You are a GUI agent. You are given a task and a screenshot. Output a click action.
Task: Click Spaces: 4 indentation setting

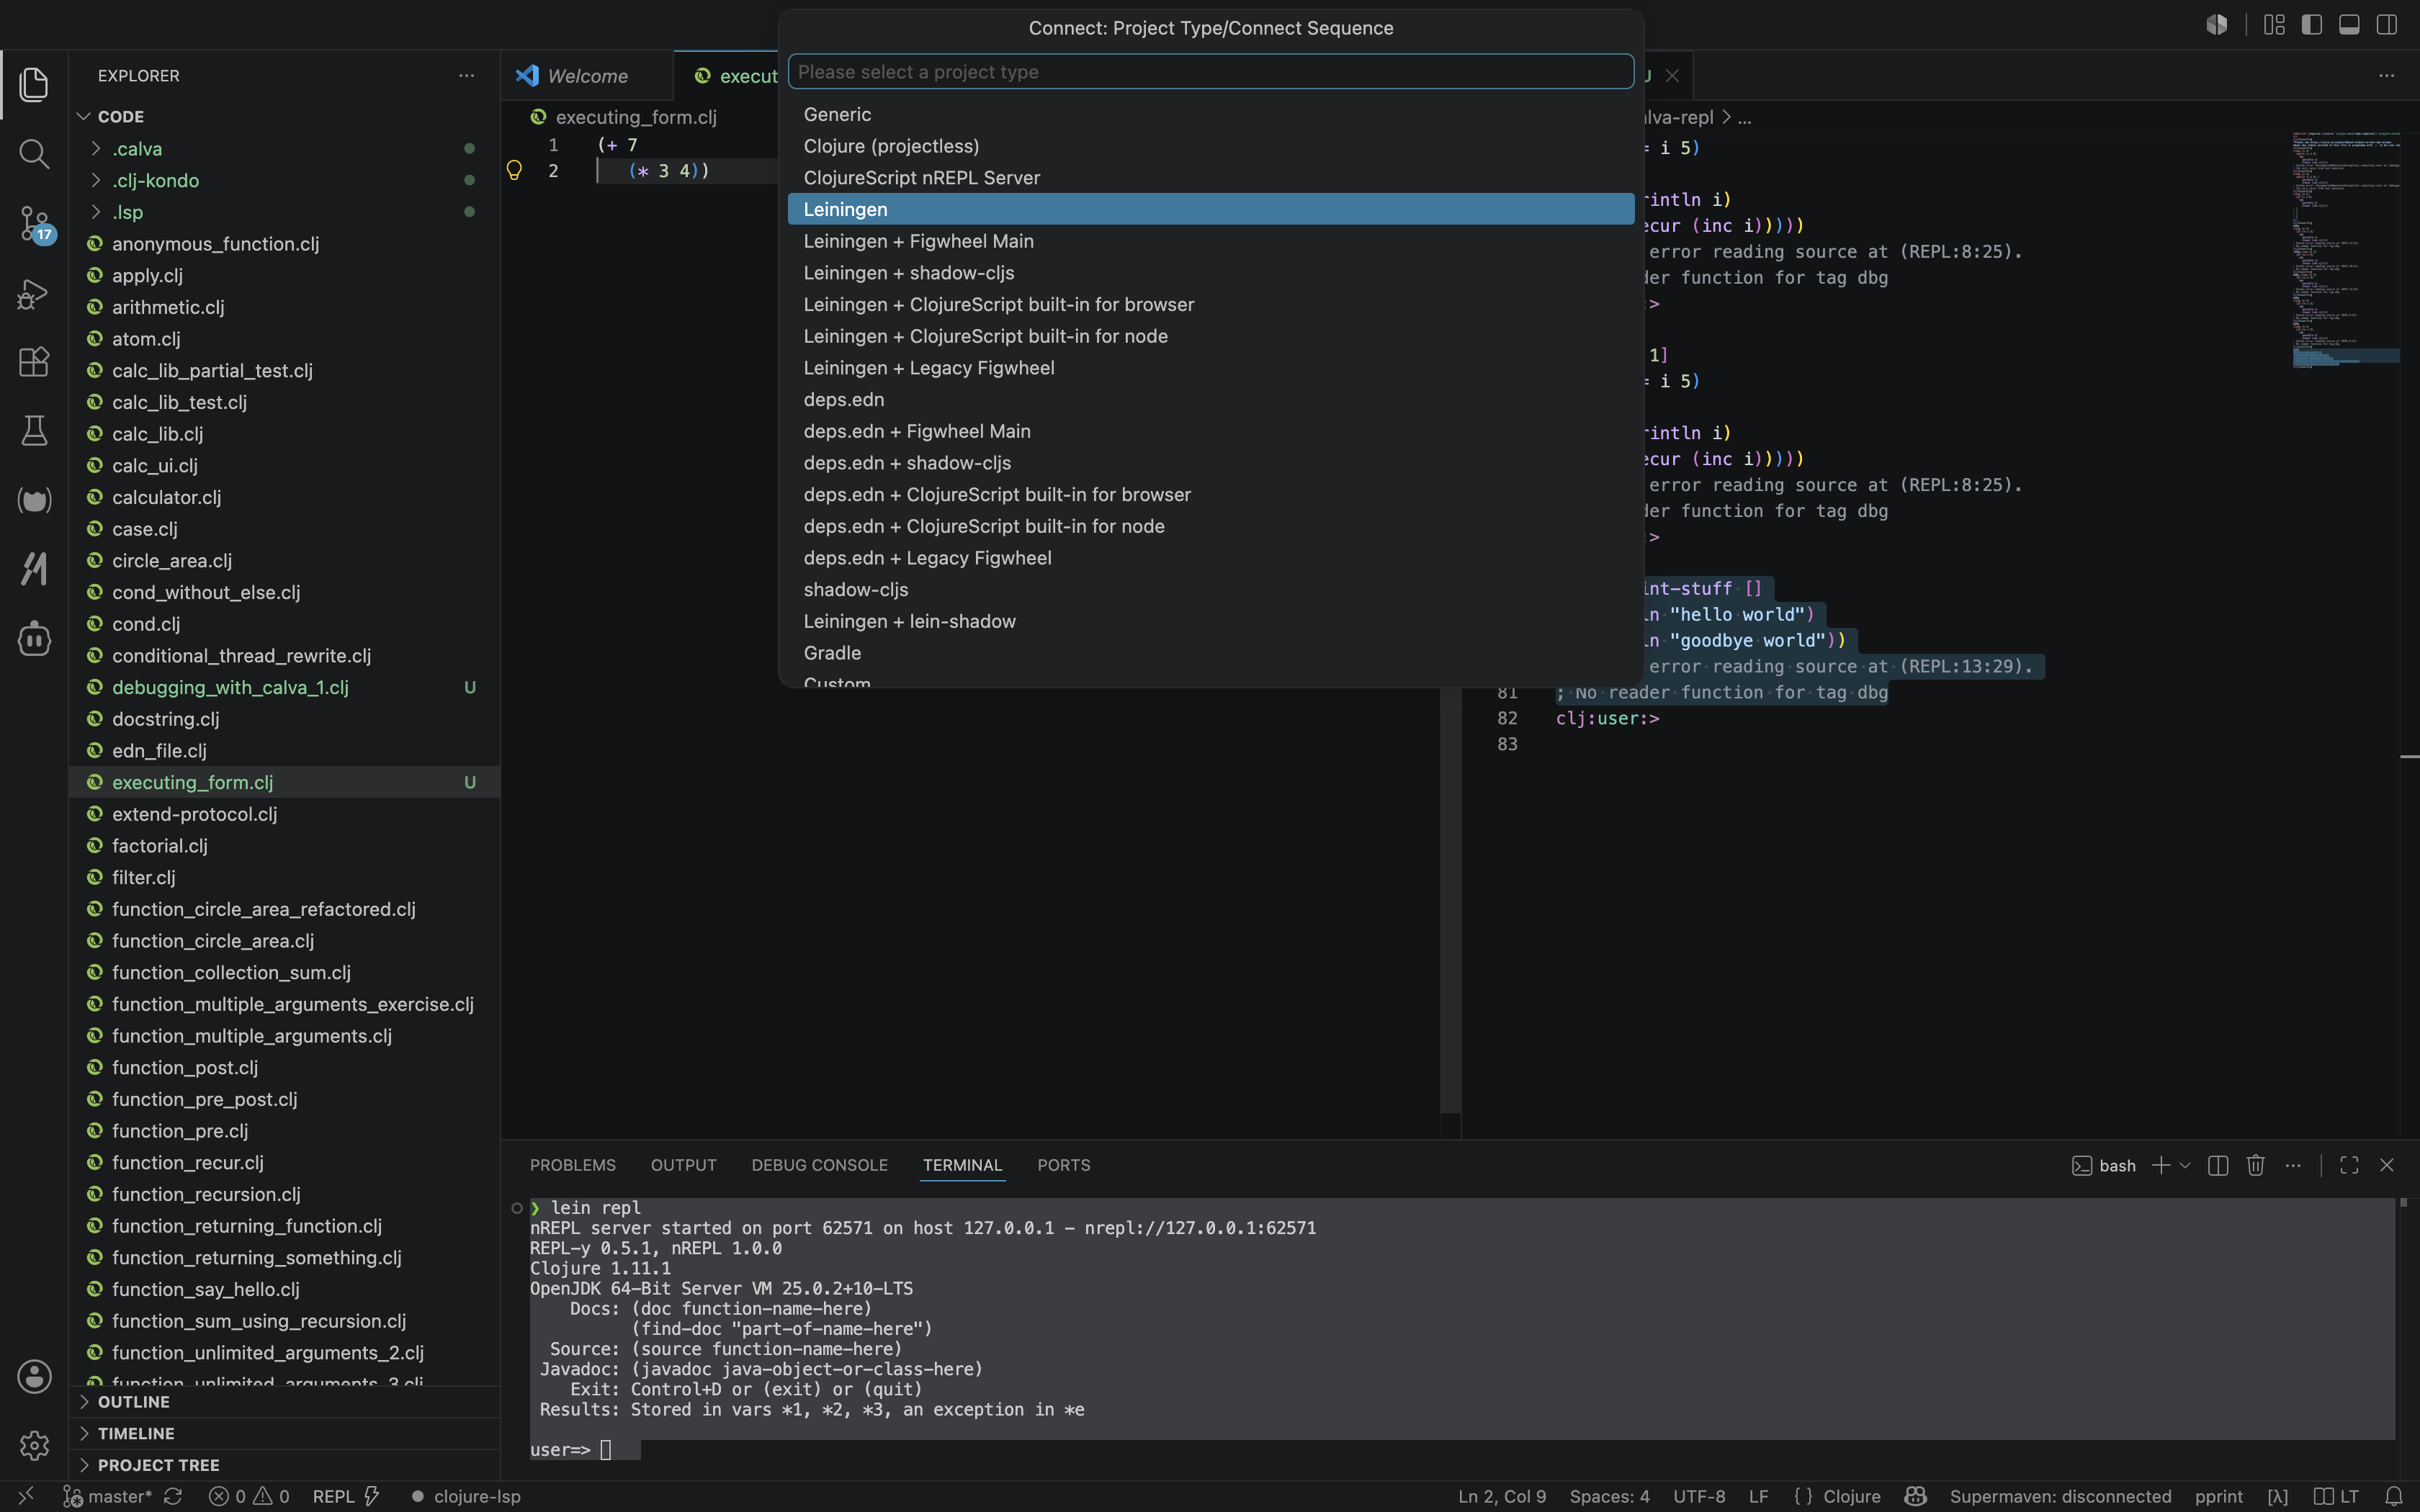[x=1609, y=1496]
